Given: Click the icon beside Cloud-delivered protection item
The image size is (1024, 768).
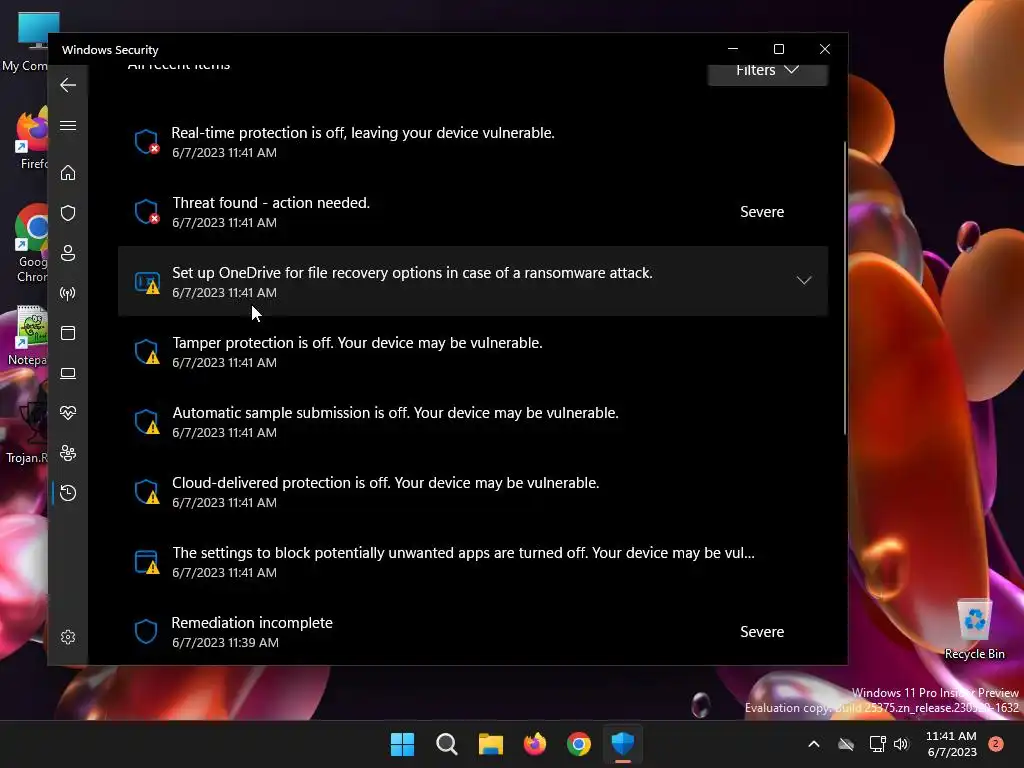Looking at the screenshot, I should coord(146,491).
